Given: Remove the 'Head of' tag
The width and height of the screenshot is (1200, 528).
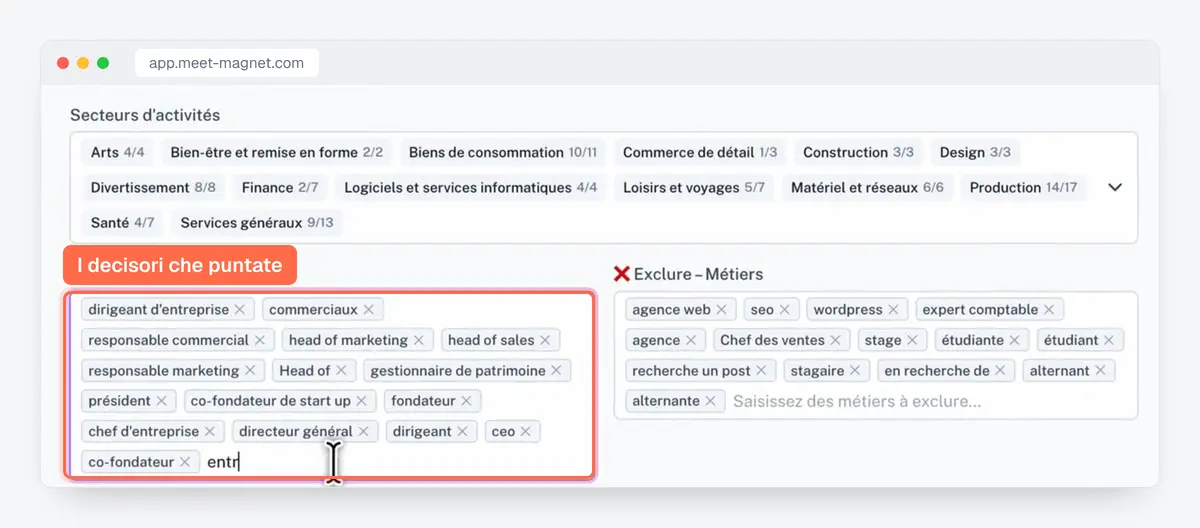Looking at the screenshot, I should 341,371.
